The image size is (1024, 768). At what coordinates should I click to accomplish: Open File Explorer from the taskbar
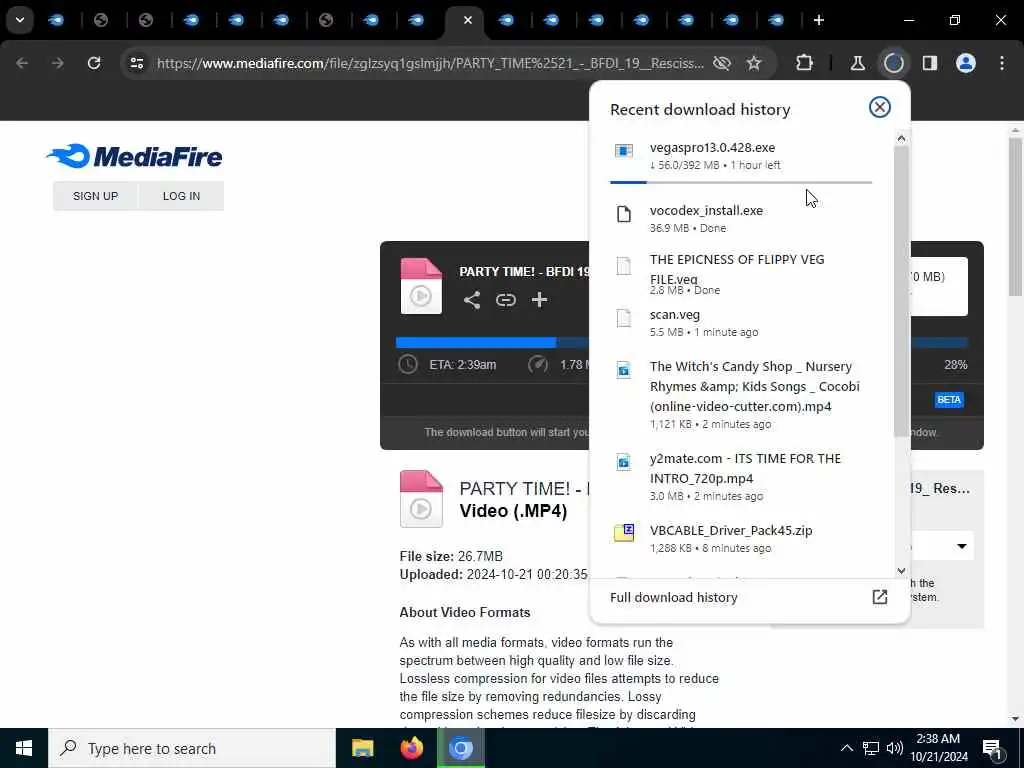[362, 748]
